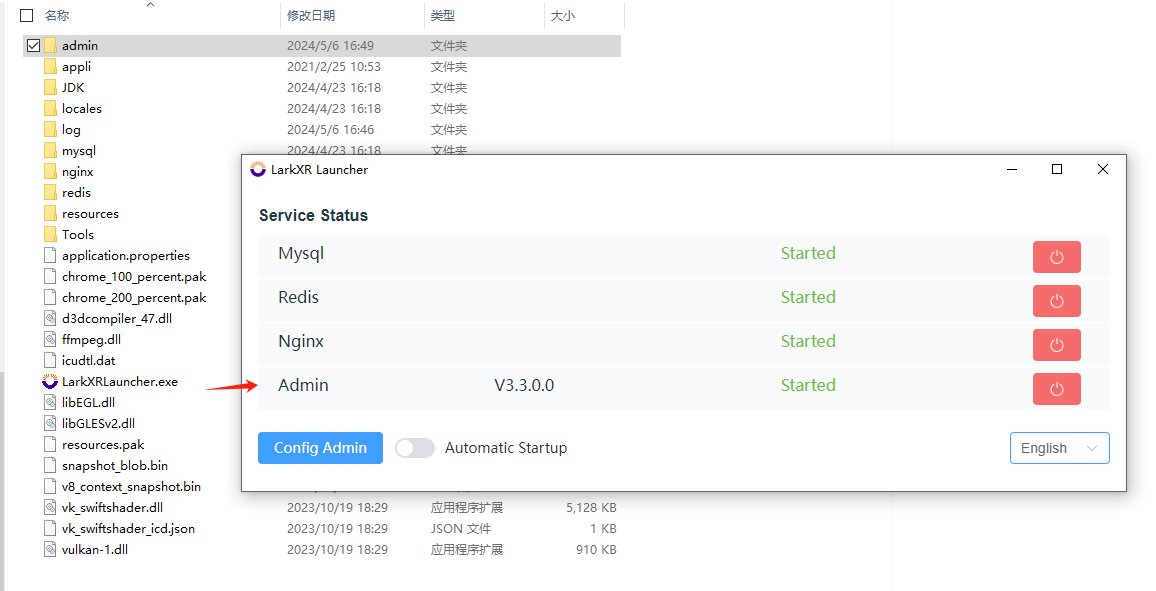This screenshot has height=591, width=1156.
Task: Select the admin folder icon
Action: (50, 46)
